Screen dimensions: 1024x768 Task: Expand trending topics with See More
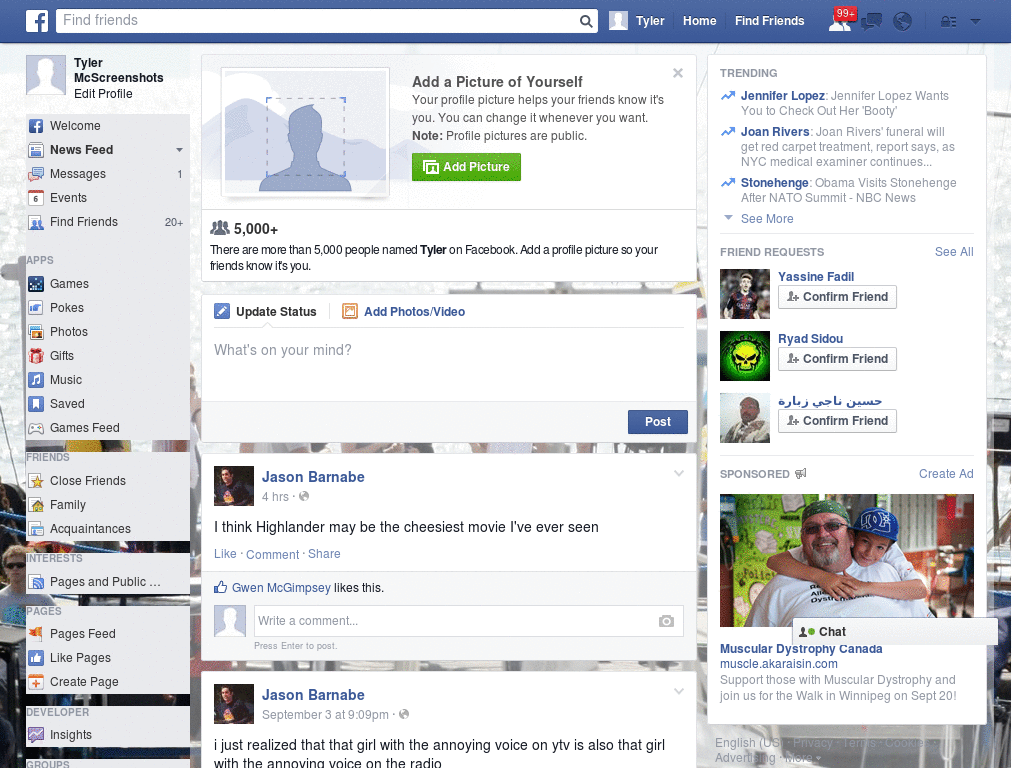(x=767, y=219)
